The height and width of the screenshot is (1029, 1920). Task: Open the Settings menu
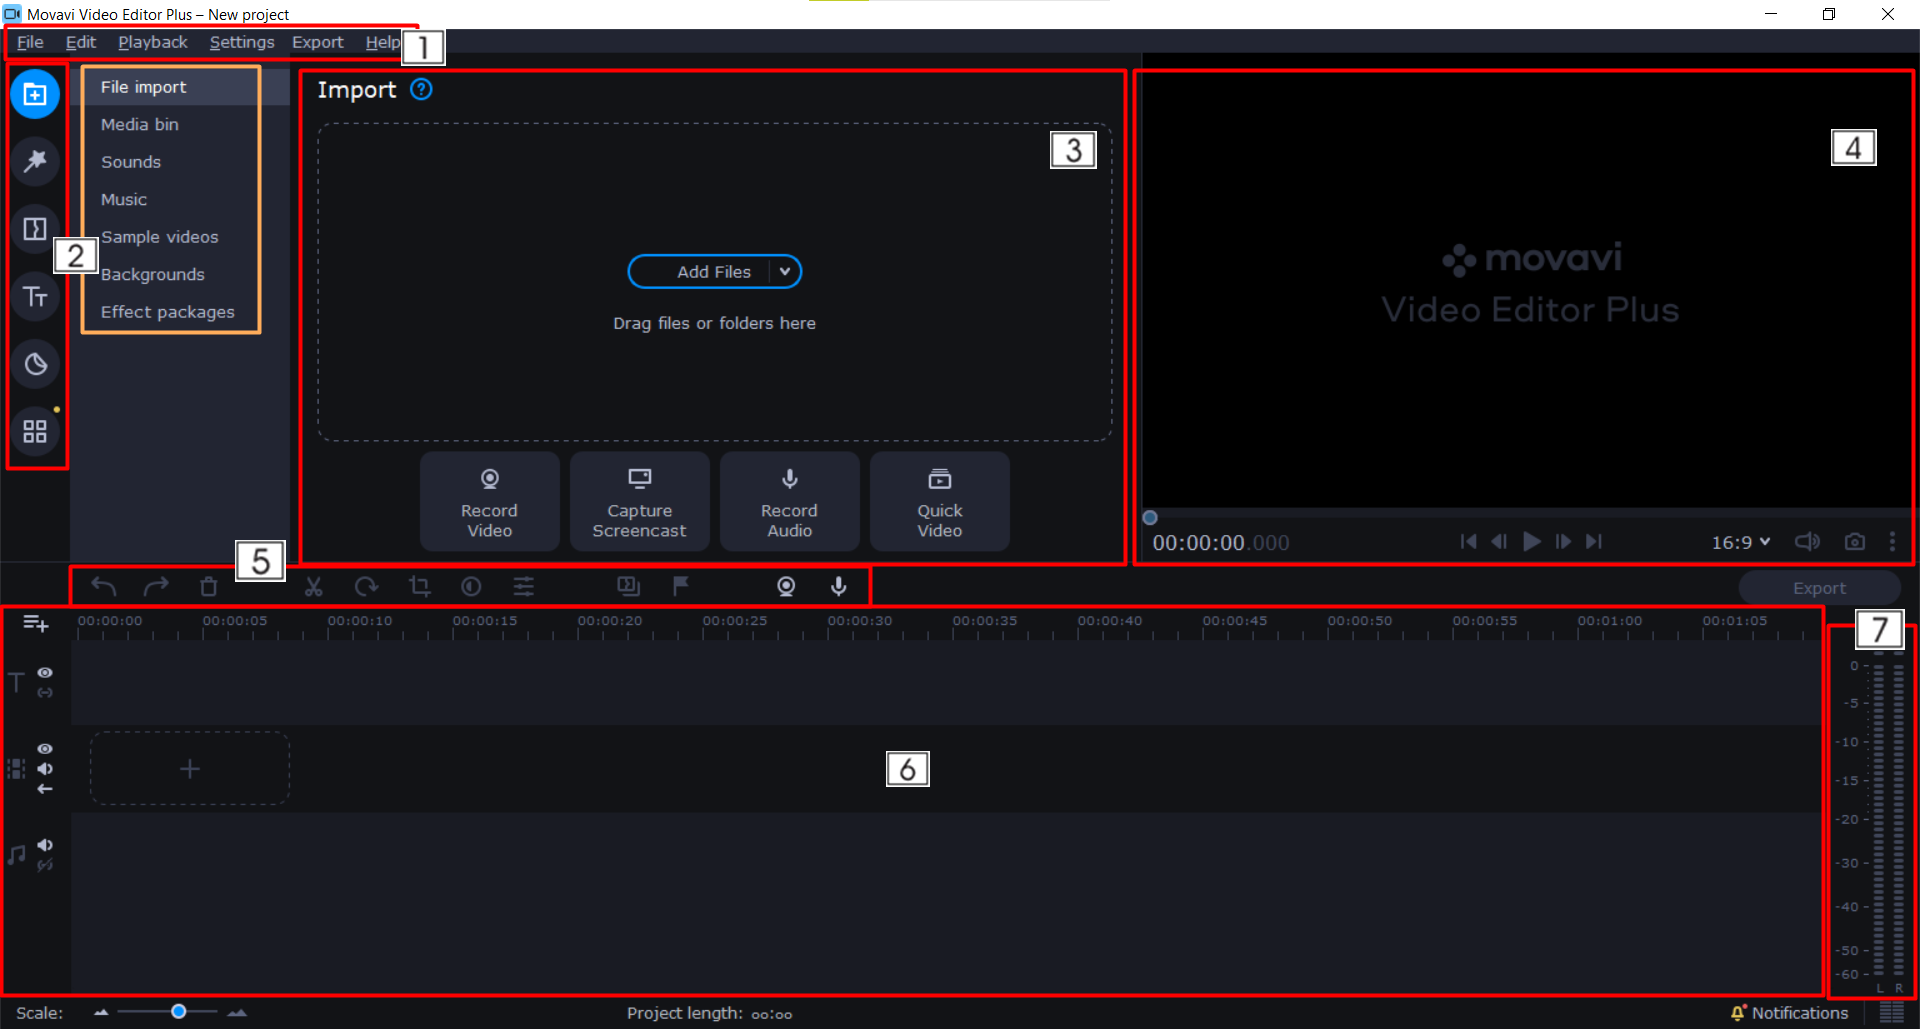(242, 42)
